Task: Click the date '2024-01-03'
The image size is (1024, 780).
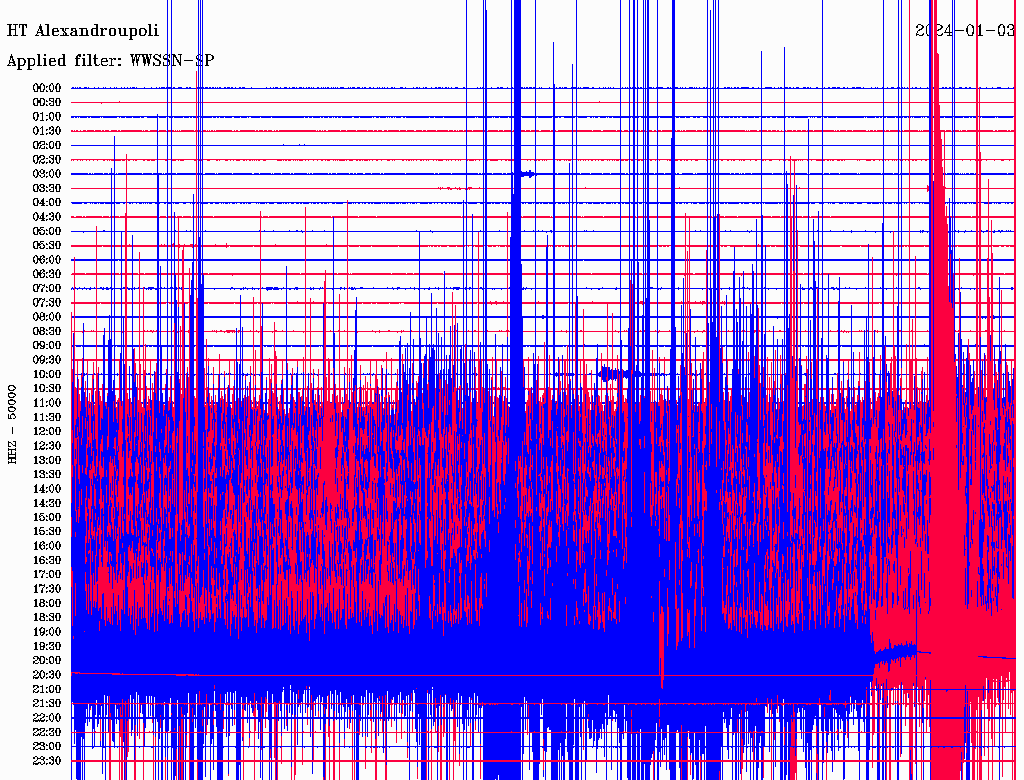Action: (965, 31)
